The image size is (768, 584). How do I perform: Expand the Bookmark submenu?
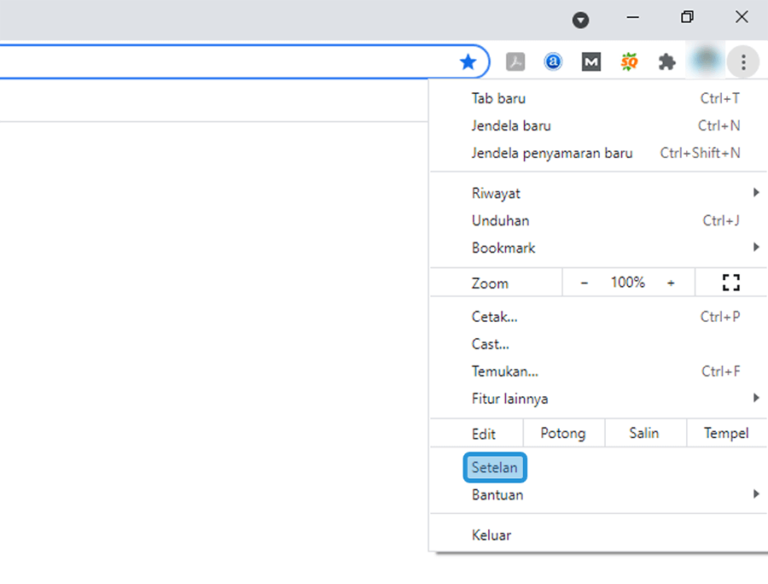tap(599, 248)
